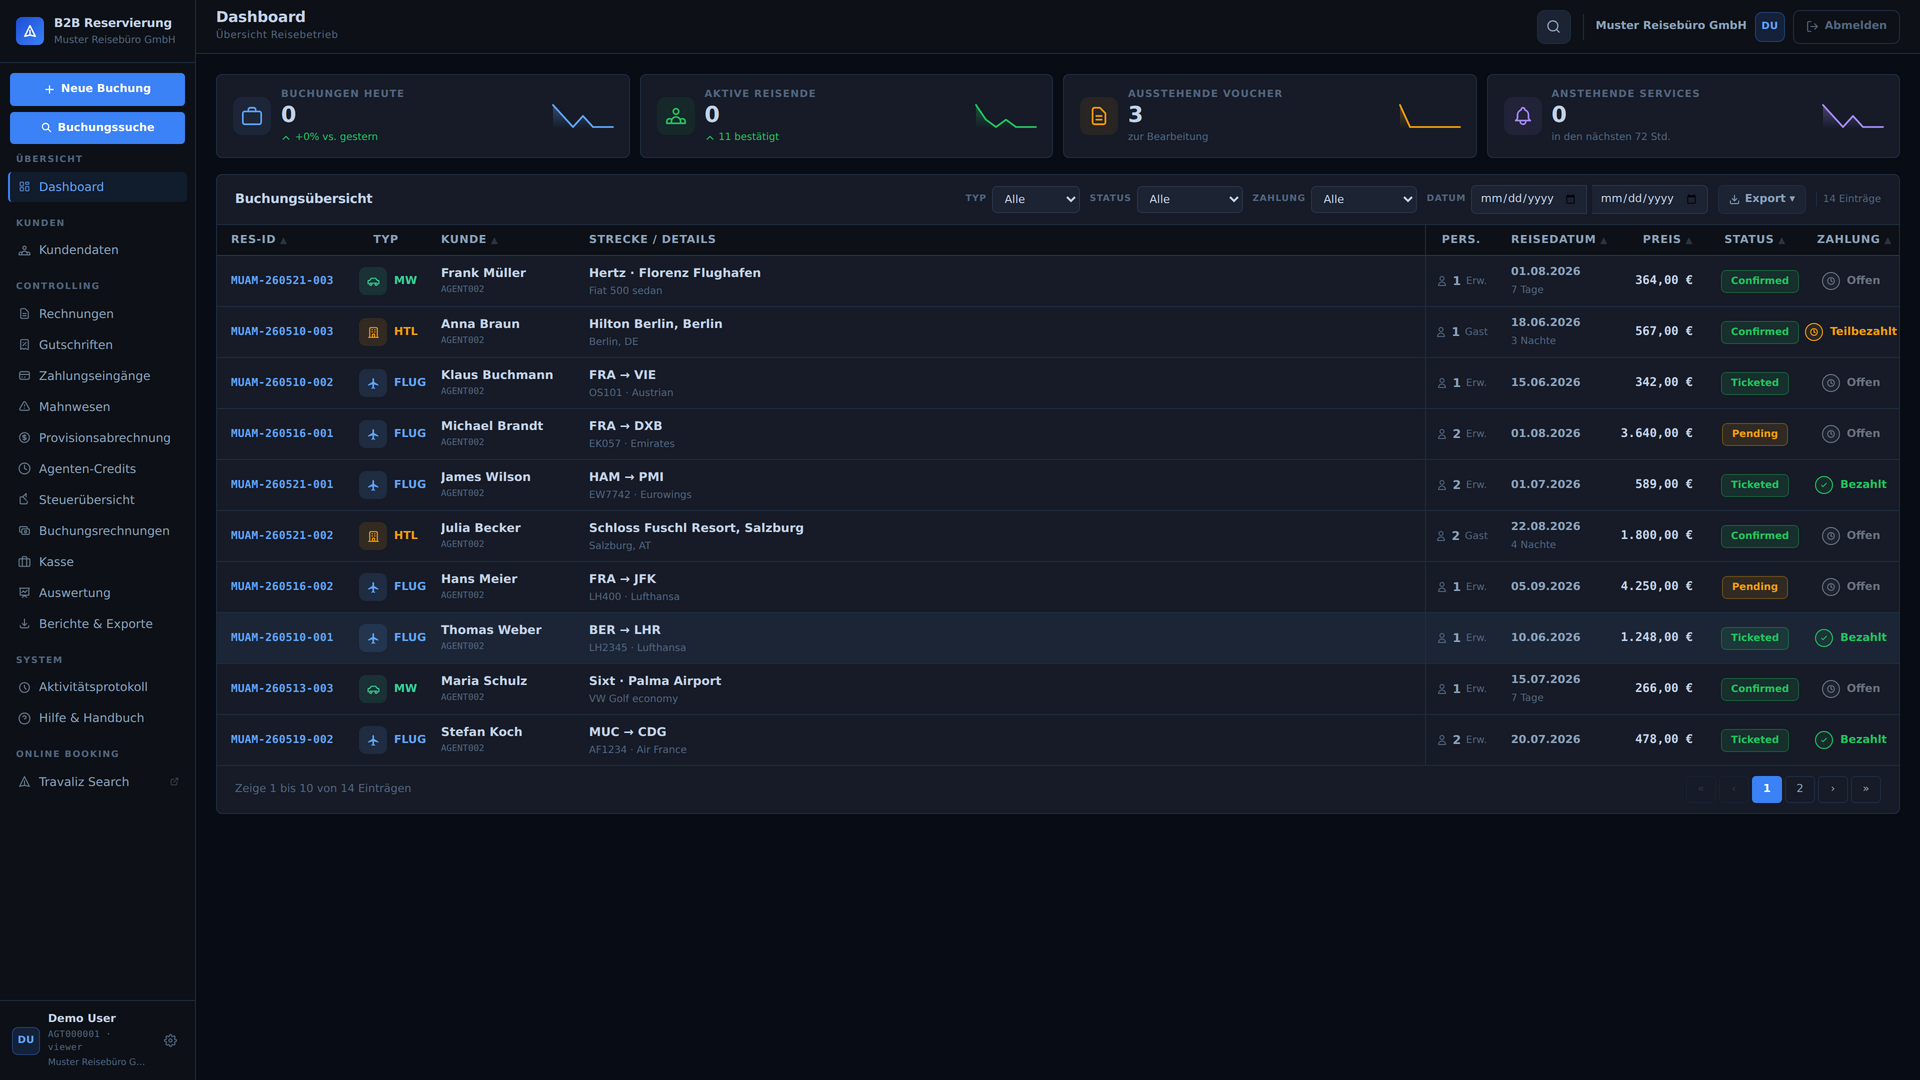Click the people icon in Aktive Reisende card
1920x1080 pixels.
(676, 116)
